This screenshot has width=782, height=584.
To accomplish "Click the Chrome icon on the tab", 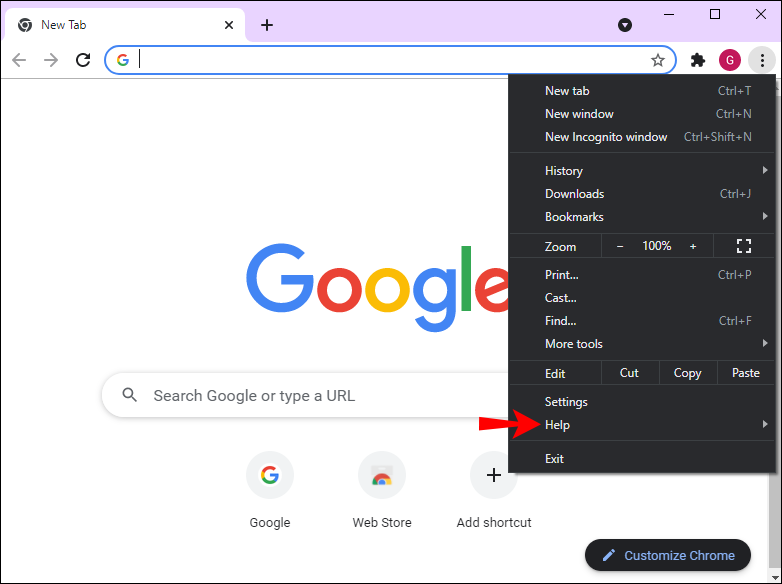I will click(25, 25).
